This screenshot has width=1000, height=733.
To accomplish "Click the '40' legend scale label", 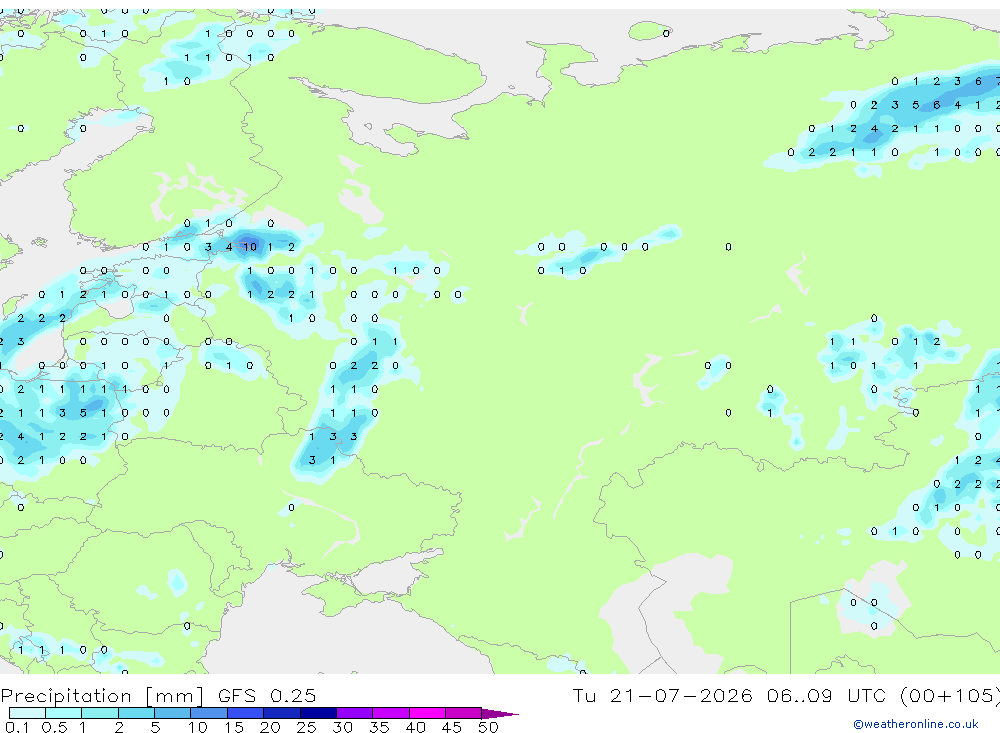I will point(415,727).
